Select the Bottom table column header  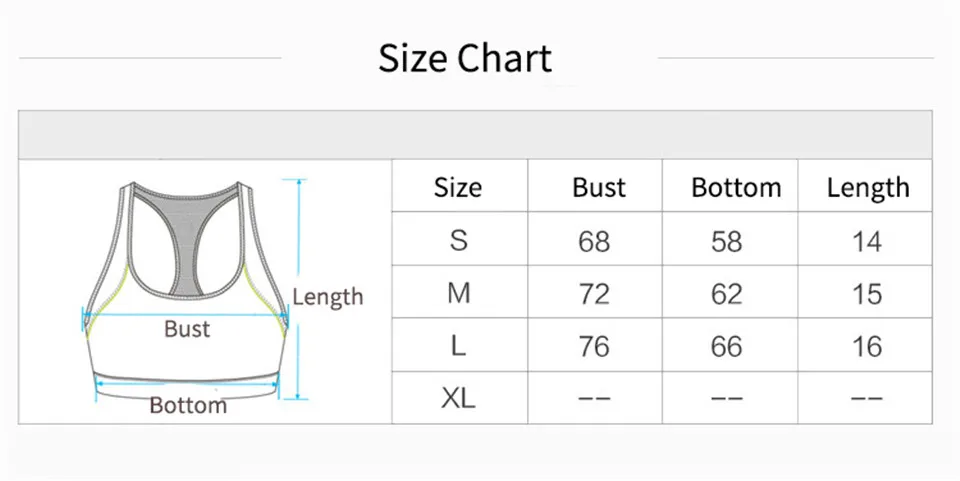(x=735, y=187)
